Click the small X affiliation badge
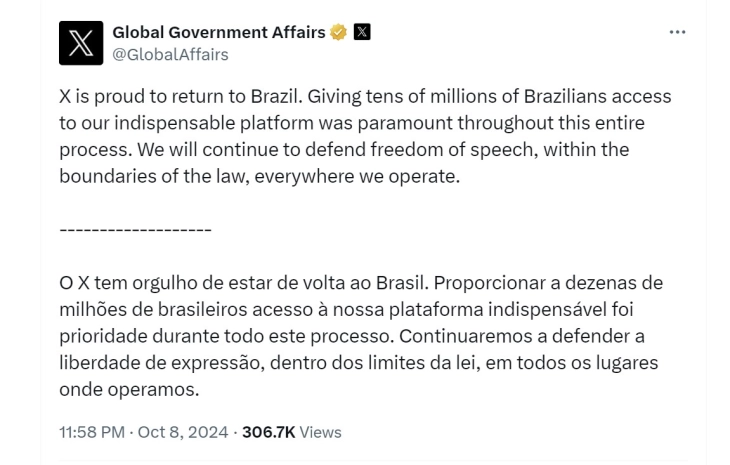Viewport: 730px width, 465px height. point(362,32)
